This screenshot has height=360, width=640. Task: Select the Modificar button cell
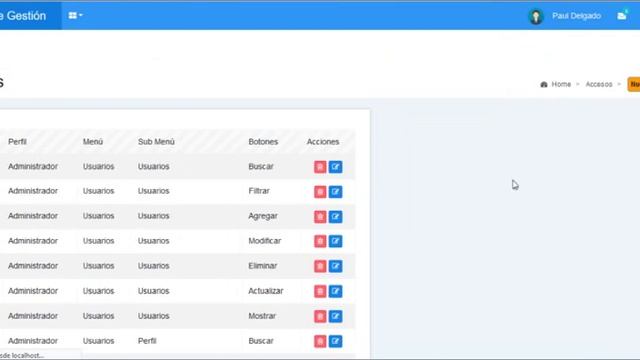click(264, 241)
